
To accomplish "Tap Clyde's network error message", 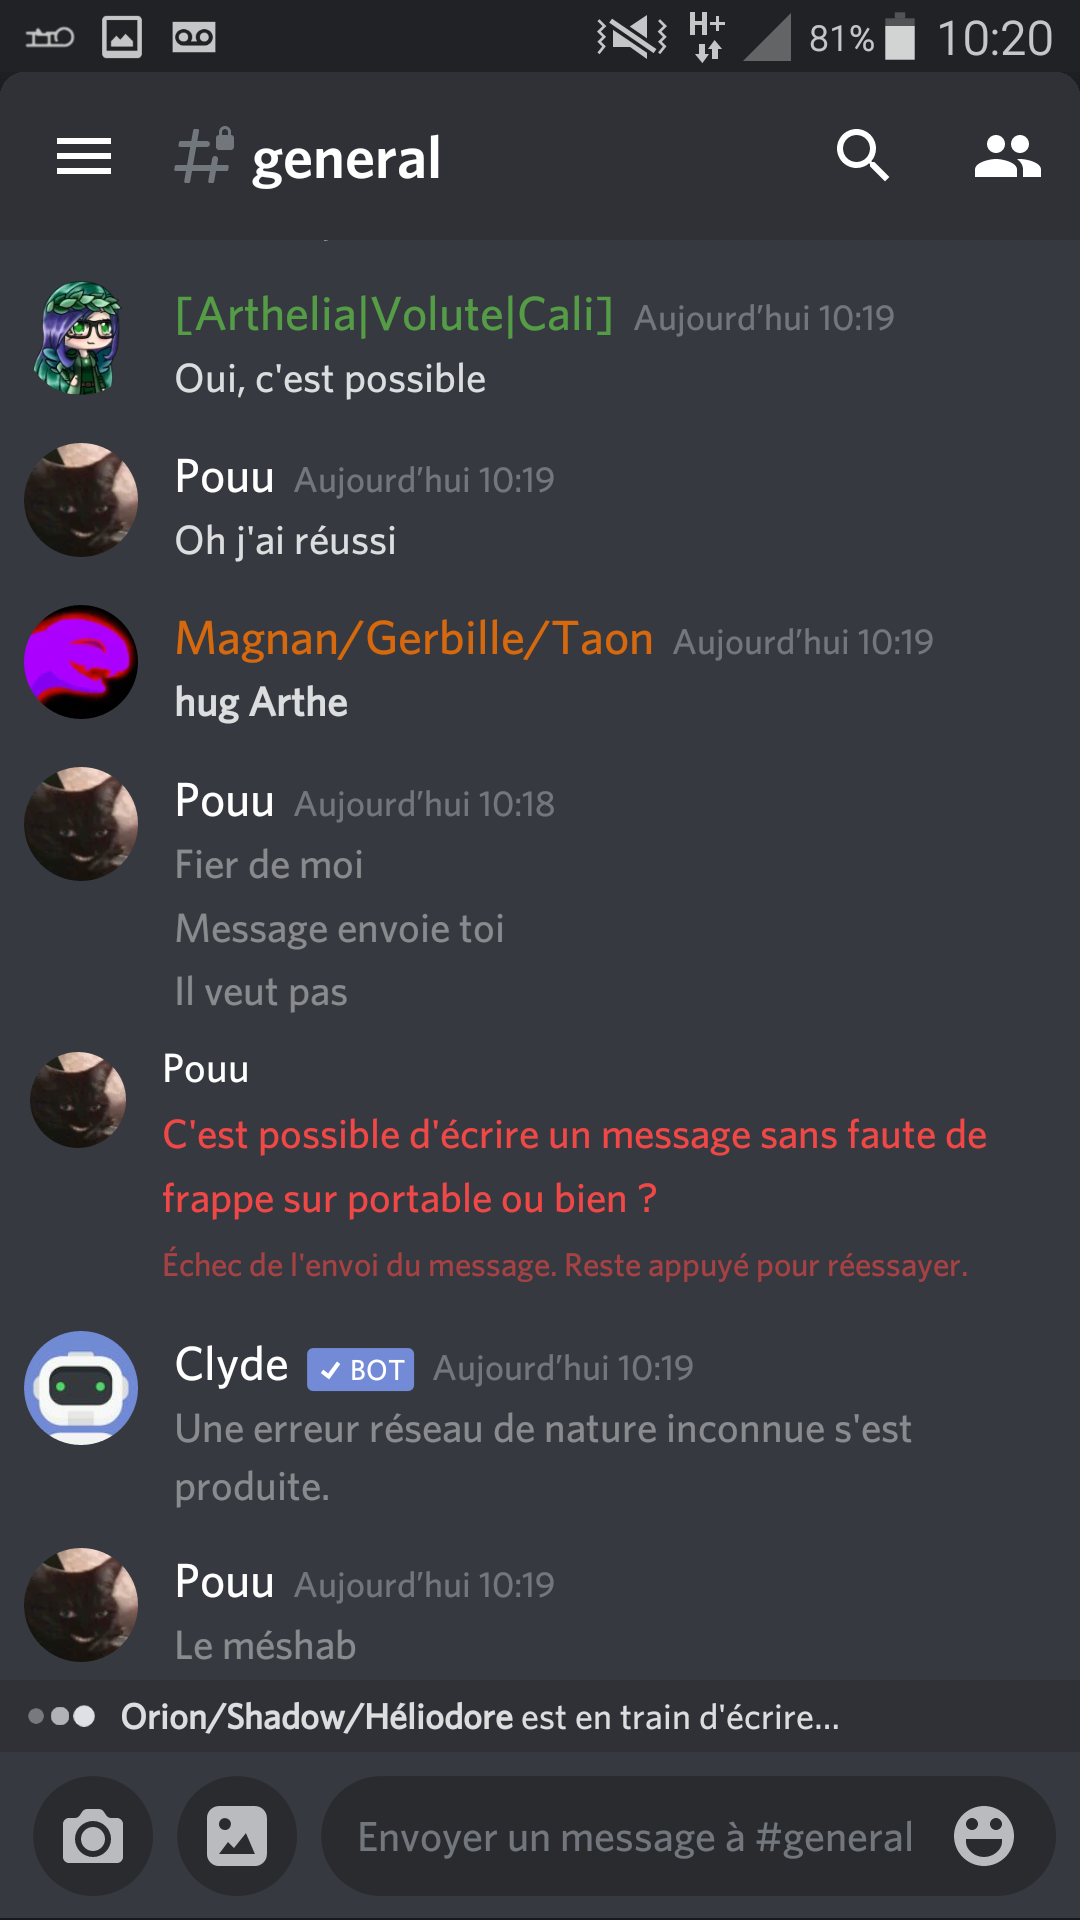I will pyautogui.click(x=543, y=1458).
